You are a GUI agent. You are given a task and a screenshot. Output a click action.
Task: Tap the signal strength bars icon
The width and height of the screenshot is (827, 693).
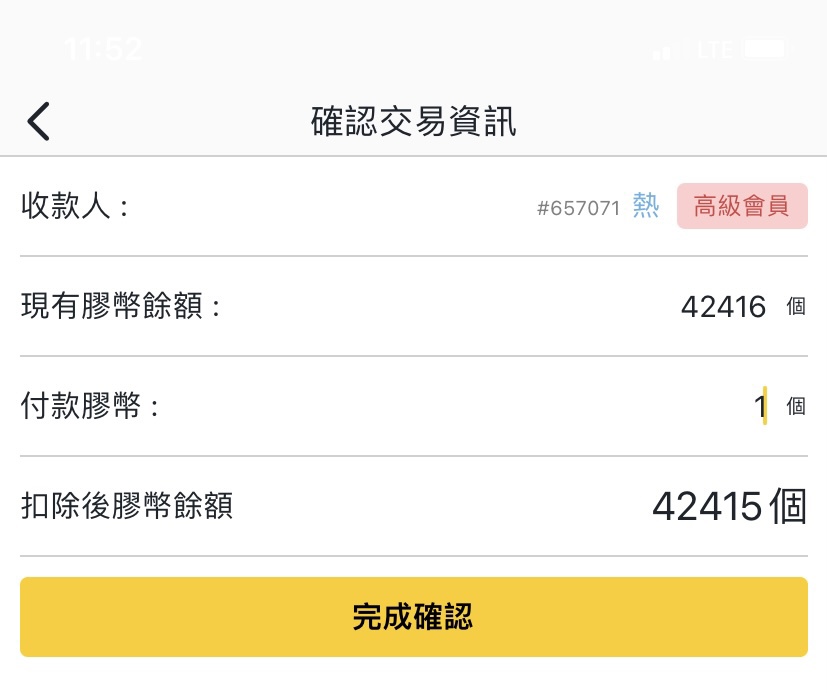670,50
